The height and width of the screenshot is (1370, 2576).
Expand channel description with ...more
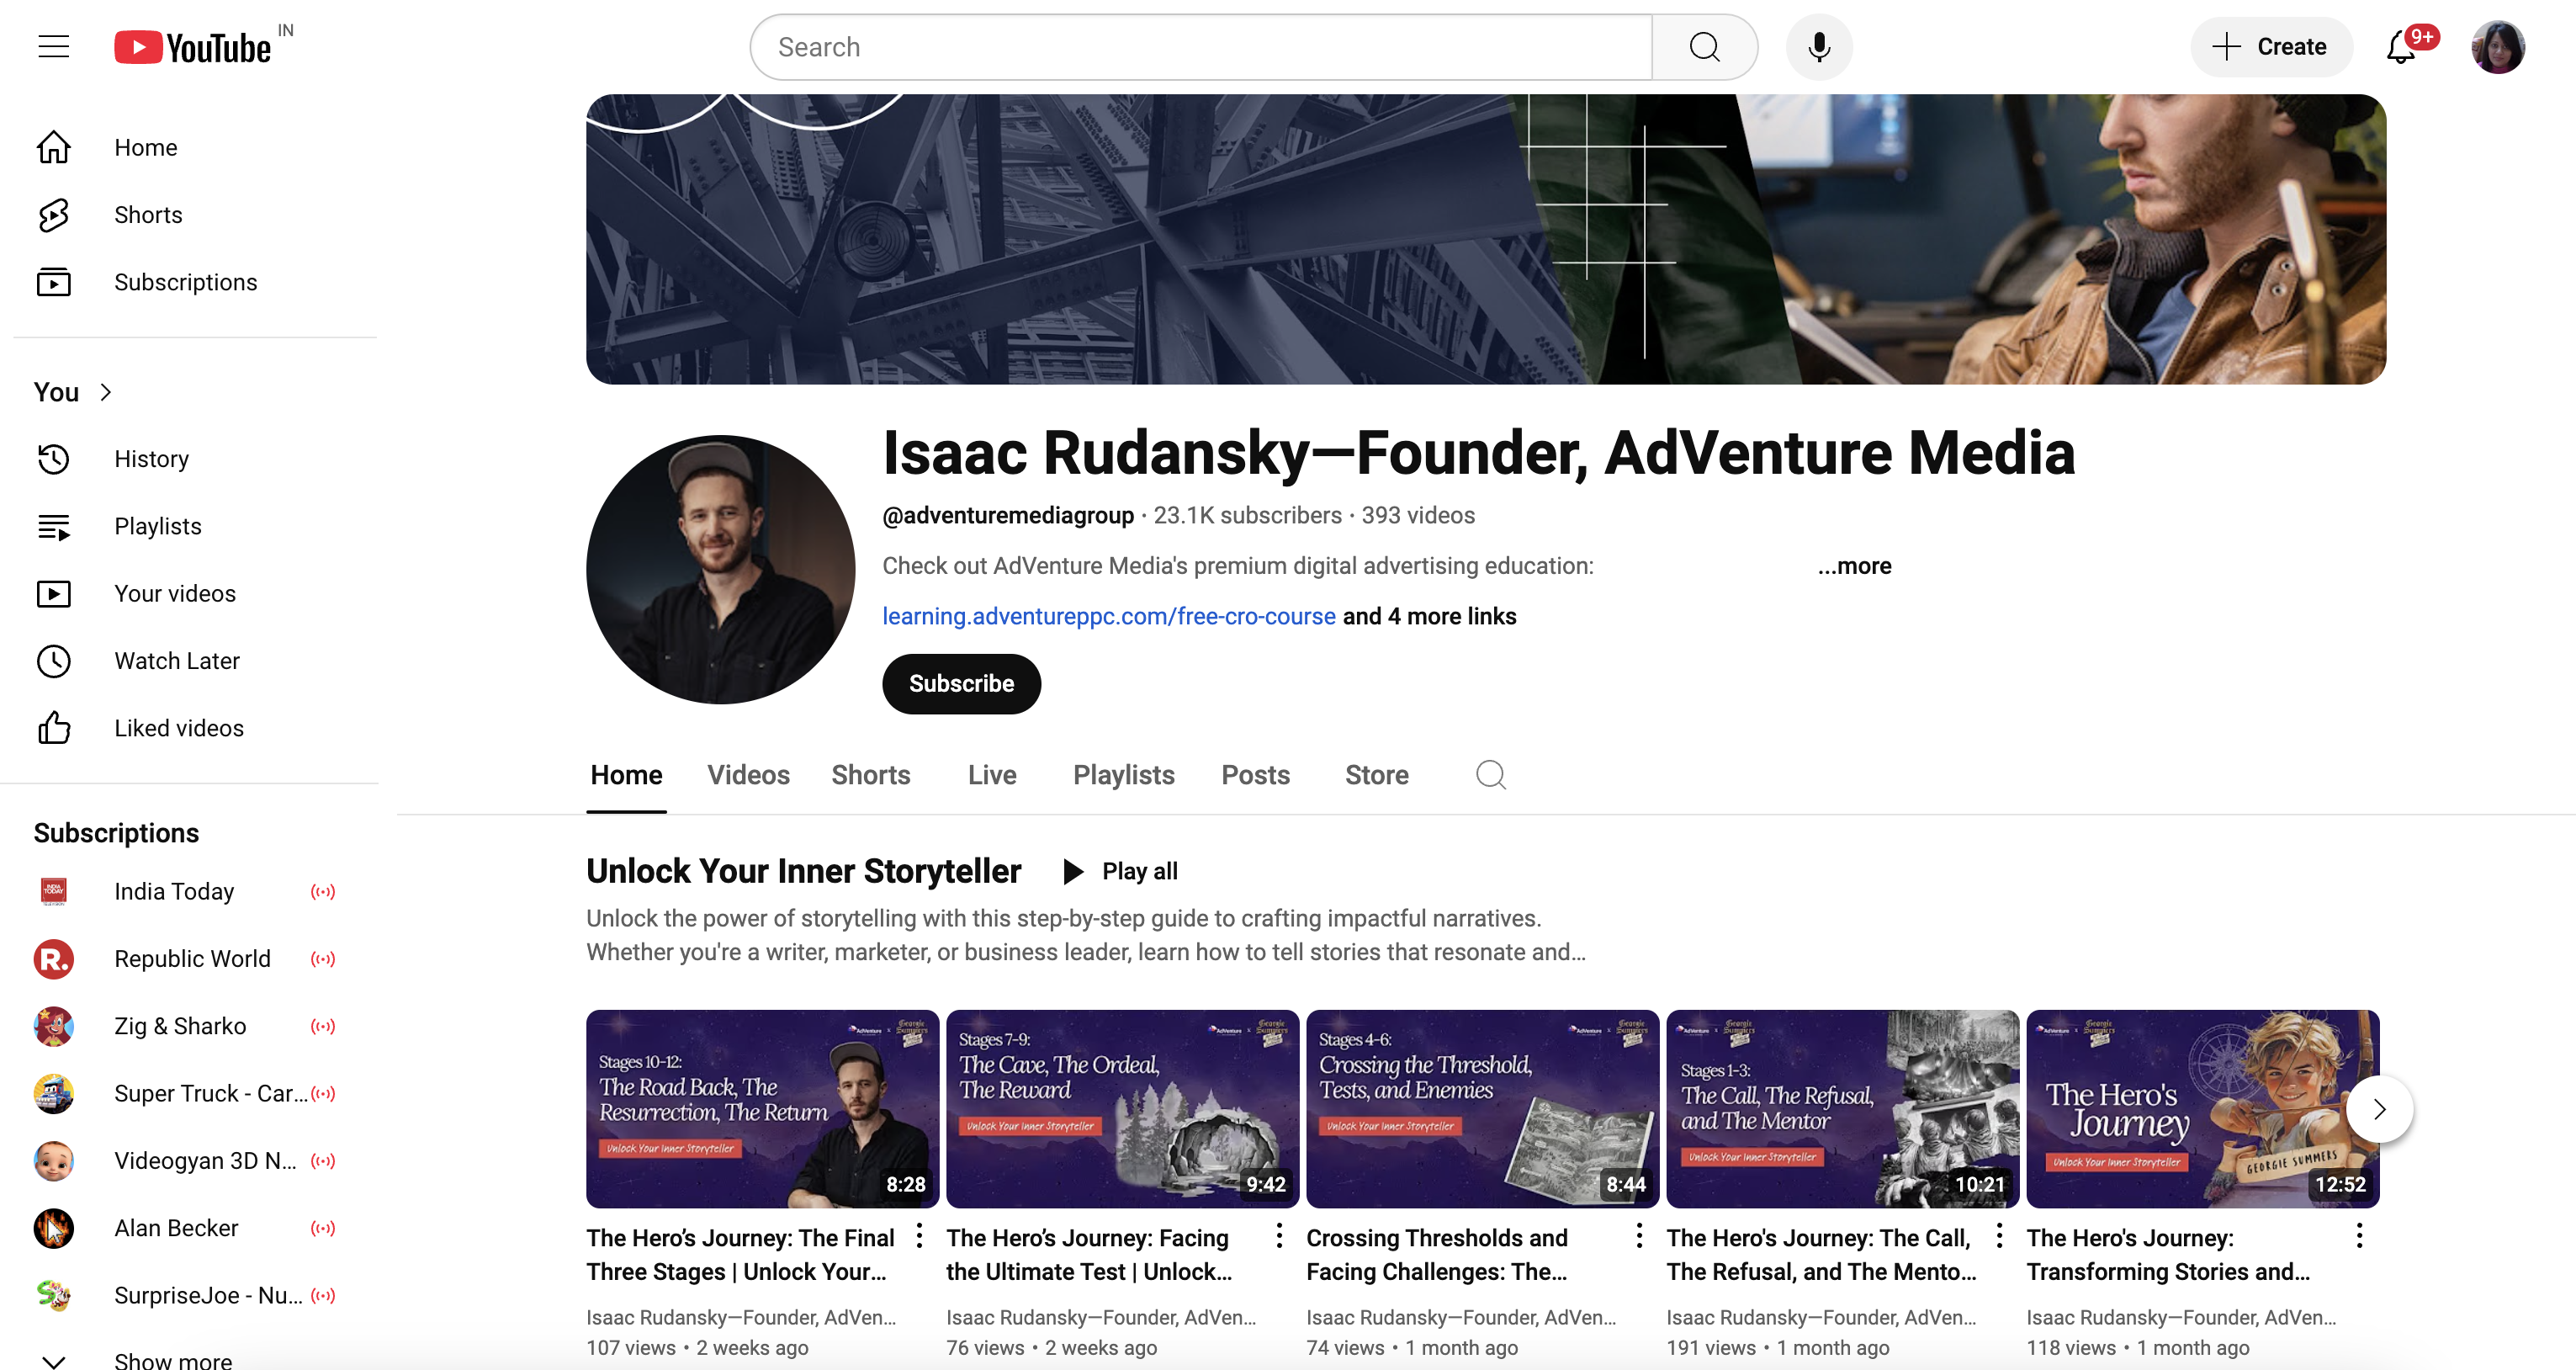tap(1854, 565)
